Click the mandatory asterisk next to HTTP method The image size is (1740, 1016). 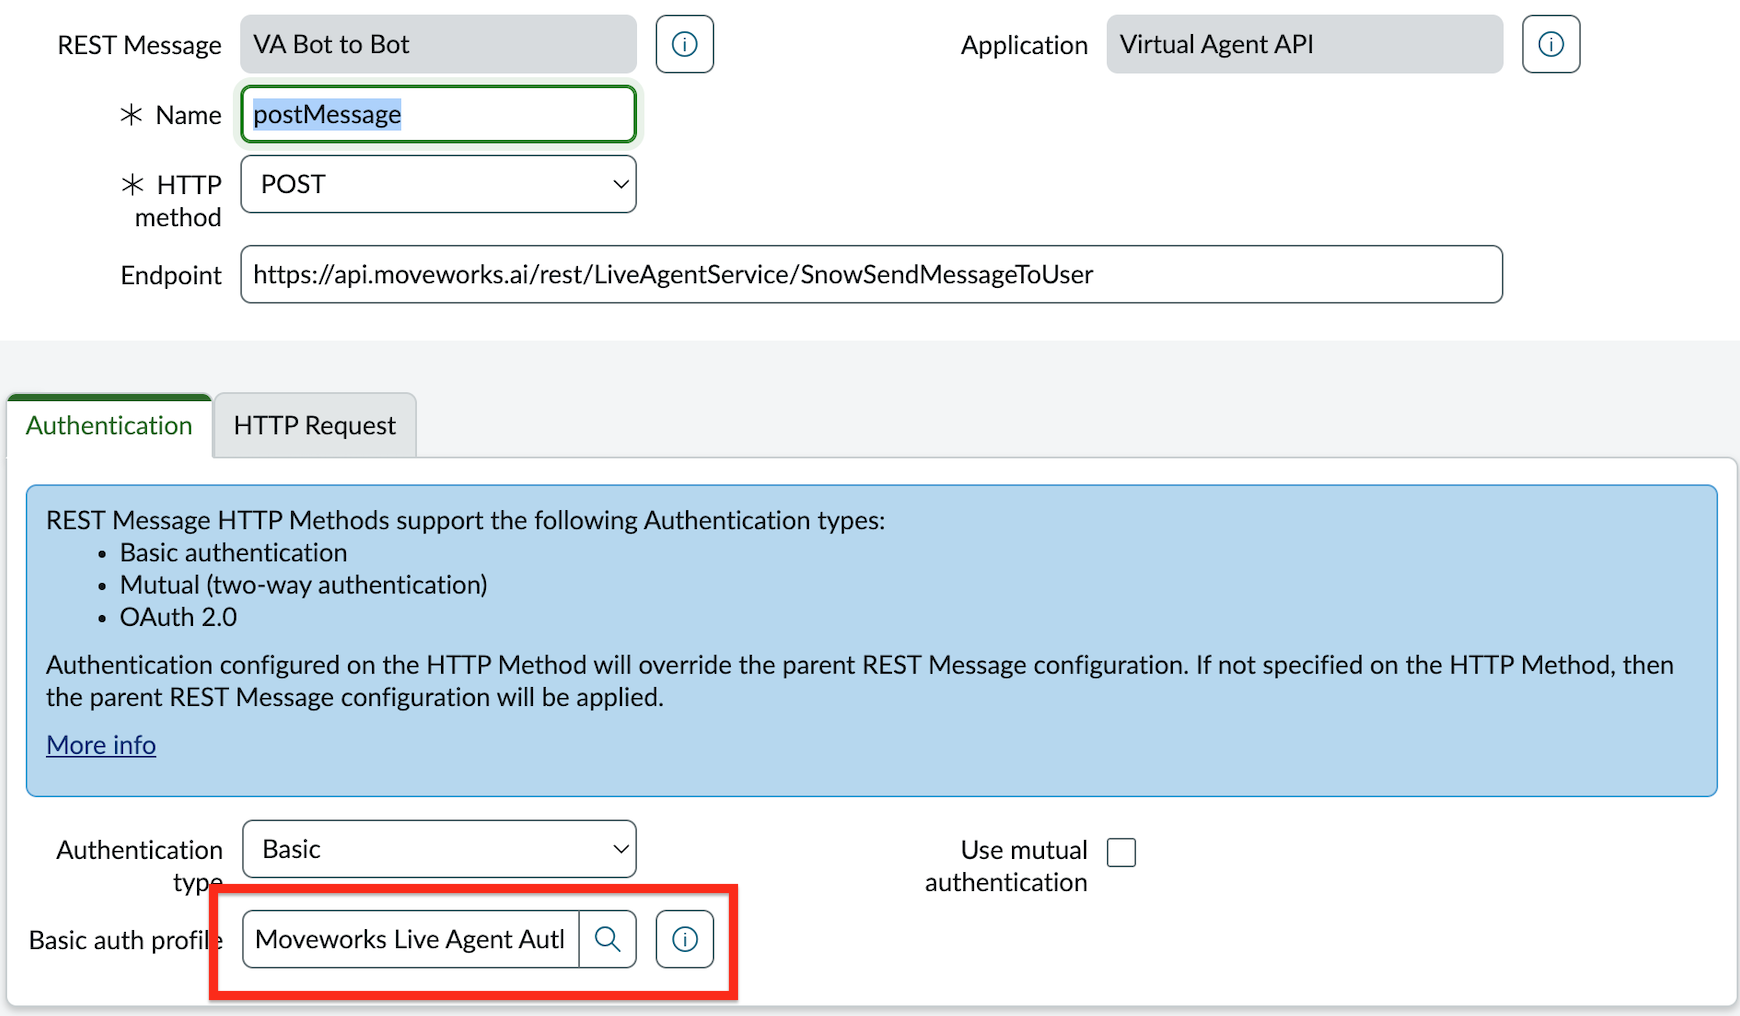(x=132, y=185)
